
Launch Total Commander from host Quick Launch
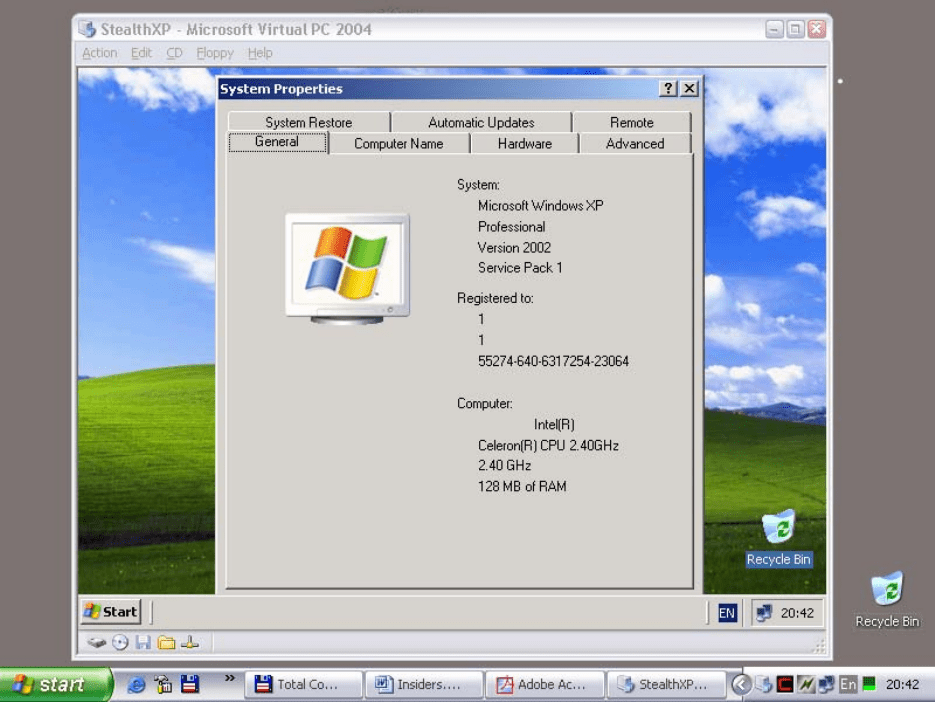coord(190,684)
